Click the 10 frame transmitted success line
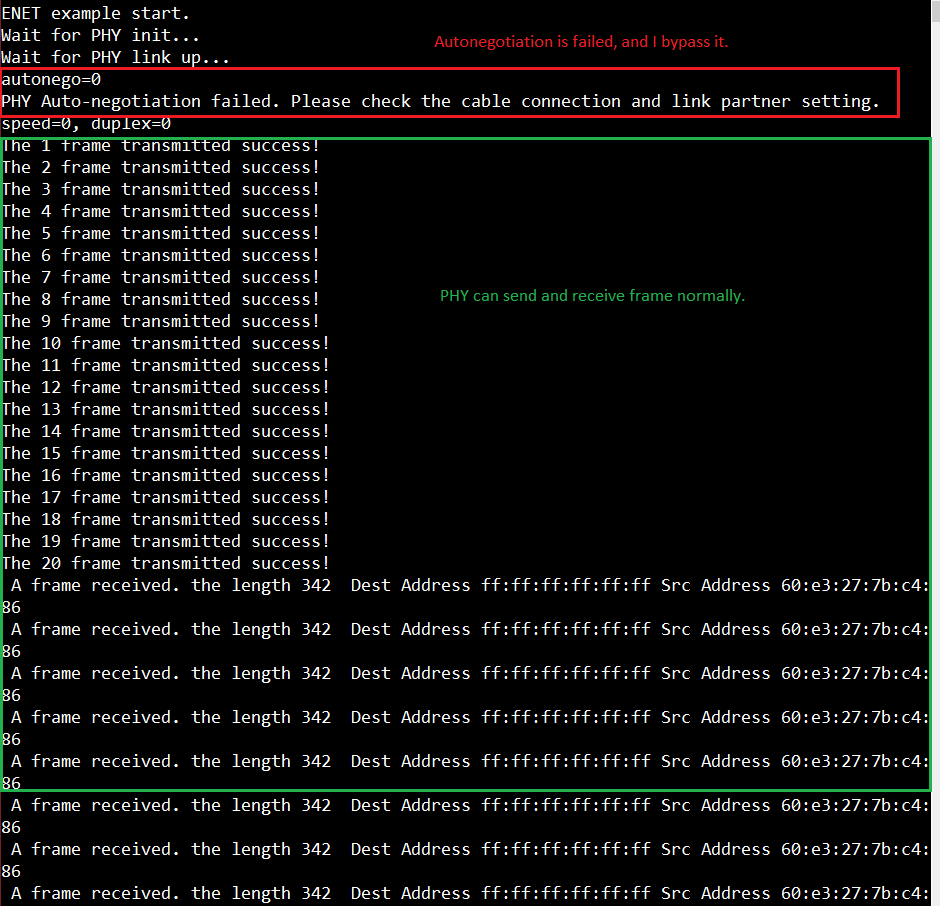 (x=165, y=343)
